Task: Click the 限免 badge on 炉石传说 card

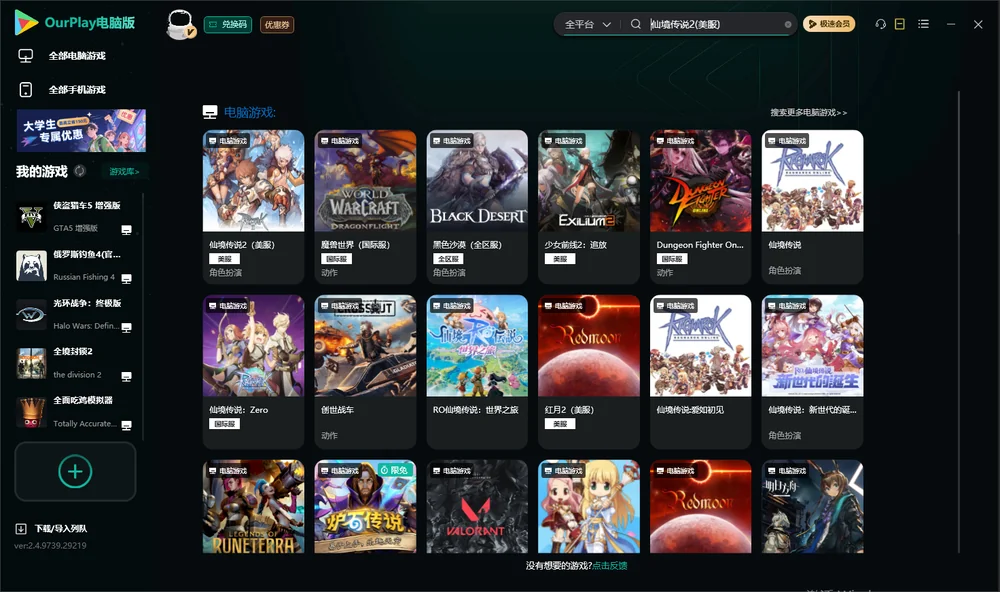Action: pyautogui.click(x=395, y=470)
